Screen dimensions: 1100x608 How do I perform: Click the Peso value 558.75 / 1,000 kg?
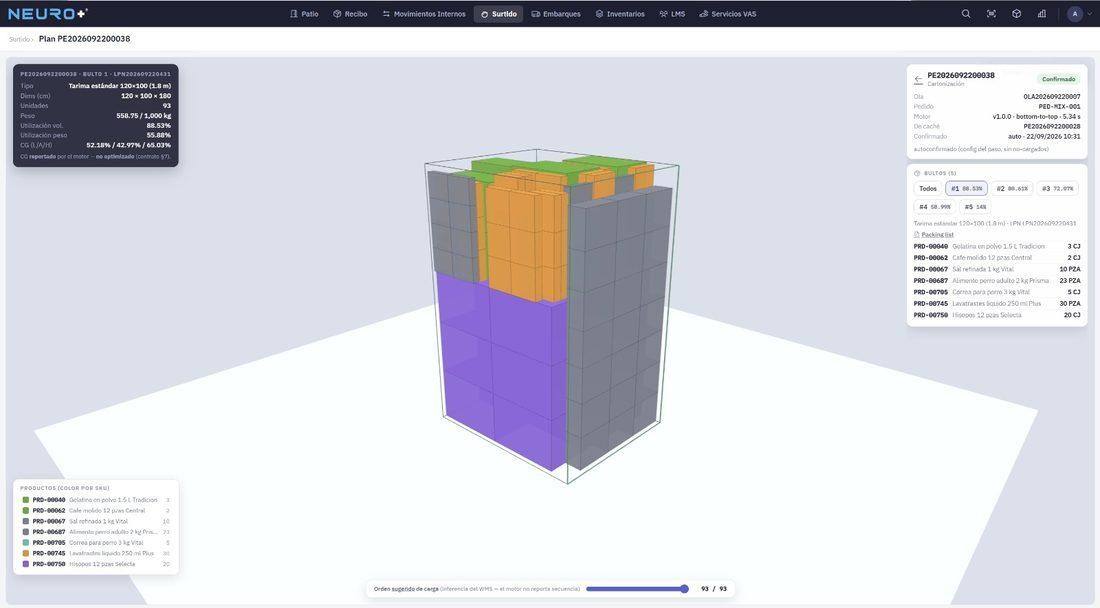point(144,116)
